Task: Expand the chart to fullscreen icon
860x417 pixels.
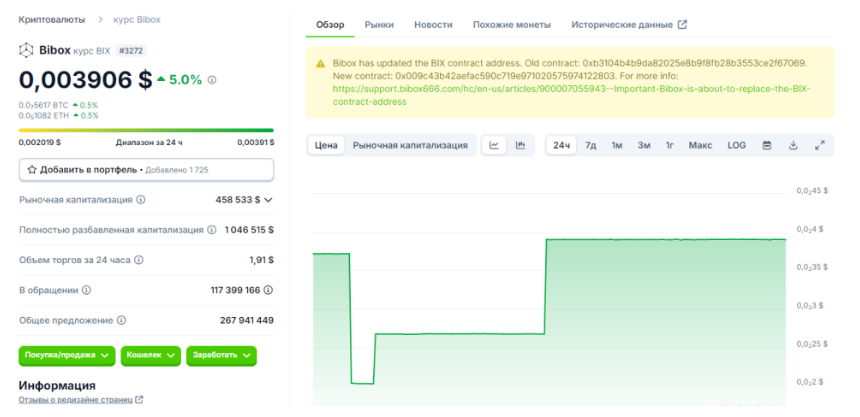Action: click(x=819, y=145)
